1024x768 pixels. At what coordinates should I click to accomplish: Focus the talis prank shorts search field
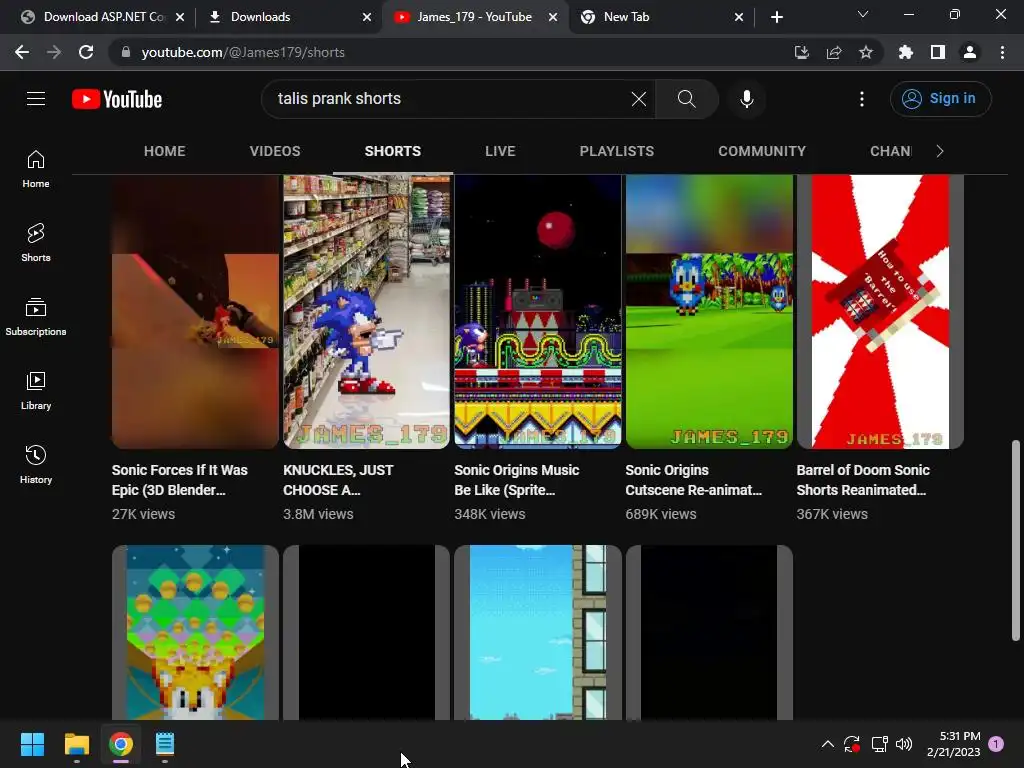(449, 99)
